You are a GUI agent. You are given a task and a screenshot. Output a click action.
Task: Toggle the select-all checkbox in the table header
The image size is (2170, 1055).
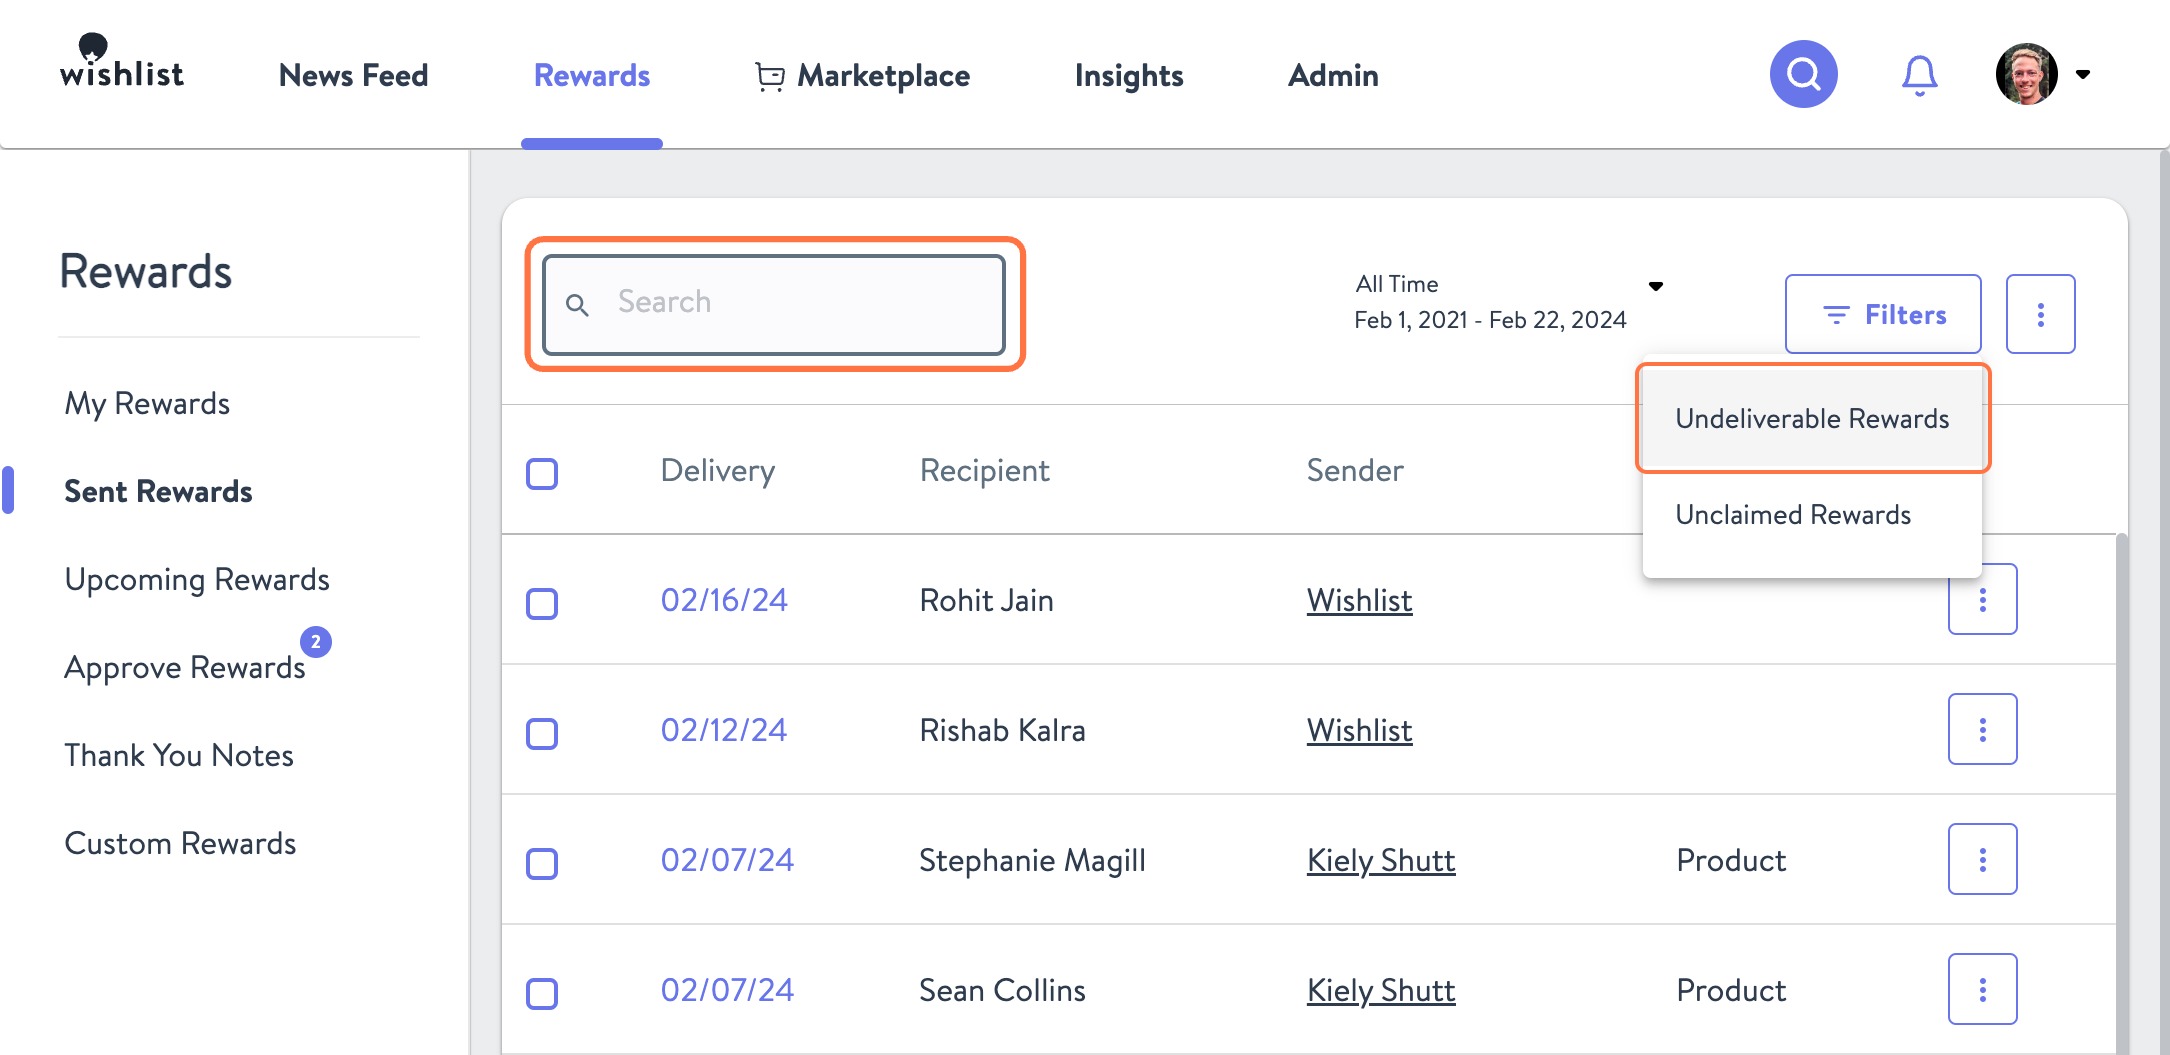[x=542, y=474]
